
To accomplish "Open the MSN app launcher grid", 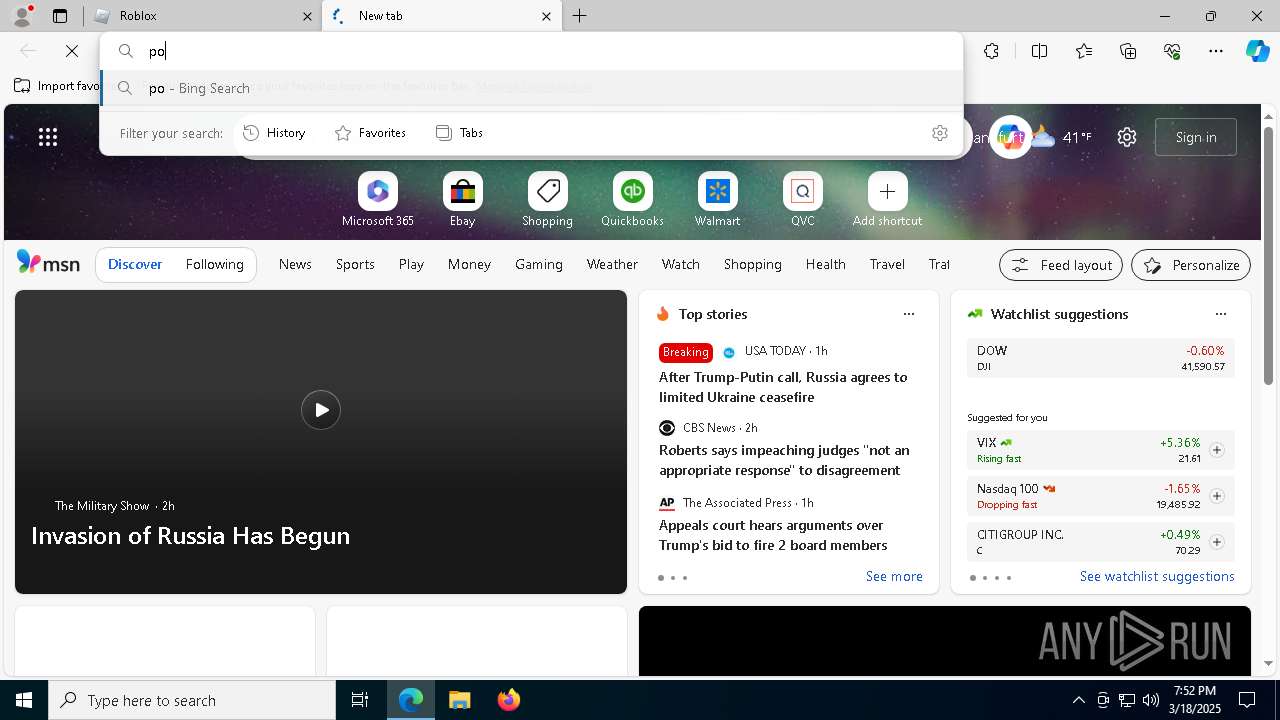I will click(48, 137).
